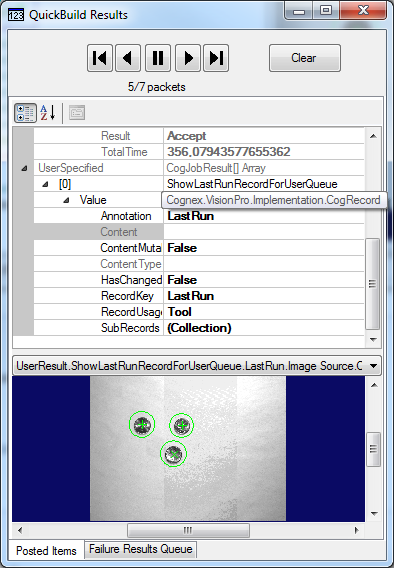Select the TotalTime property row

(199, 152)
